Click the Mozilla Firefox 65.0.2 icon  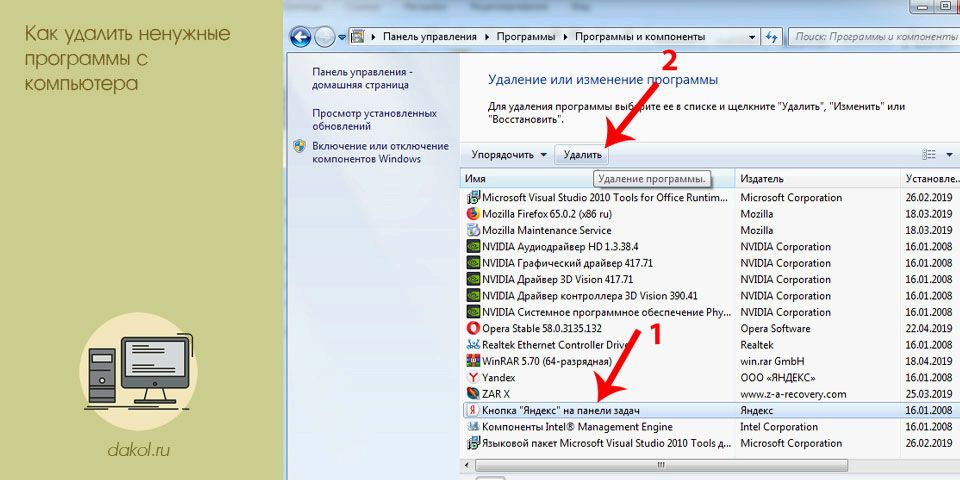[473, 214]
